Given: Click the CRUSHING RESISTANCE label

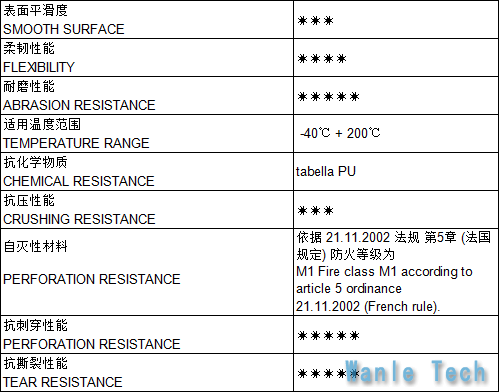Looking at the screenshot, I should tap(79, 219).
